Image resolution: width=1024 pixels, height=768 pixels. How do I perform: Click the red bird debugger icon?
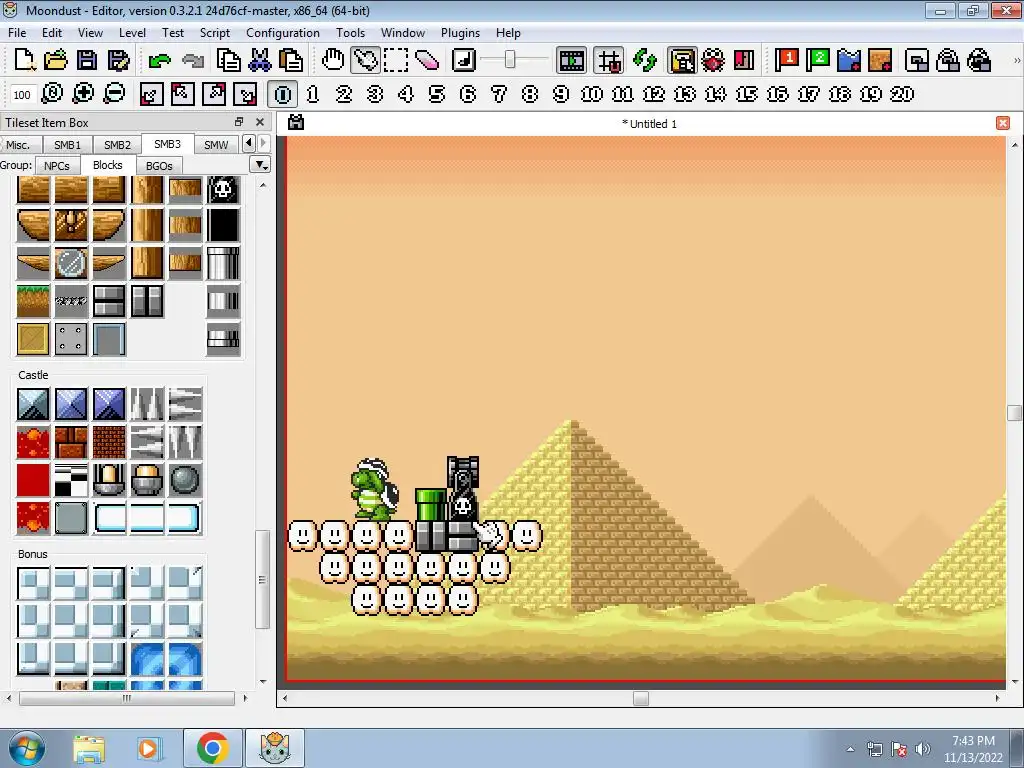point(713,60)
